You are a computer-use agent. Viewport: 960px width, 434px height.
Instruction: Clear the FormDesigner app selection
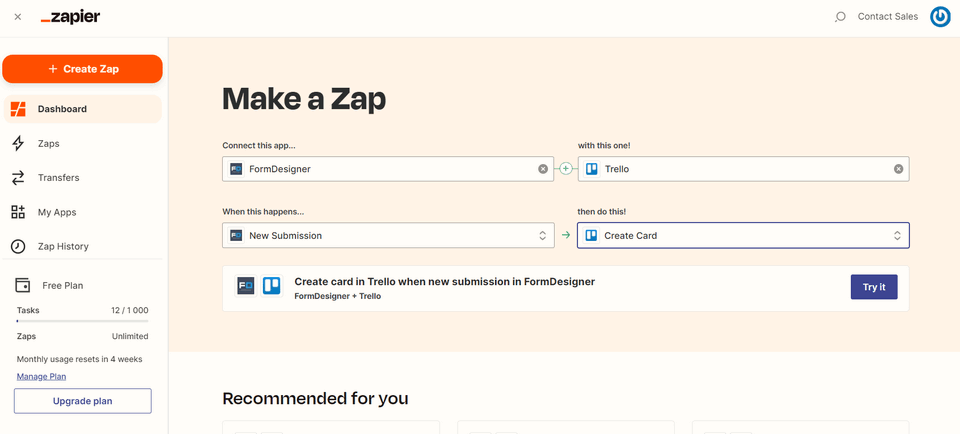coord(543,169)
